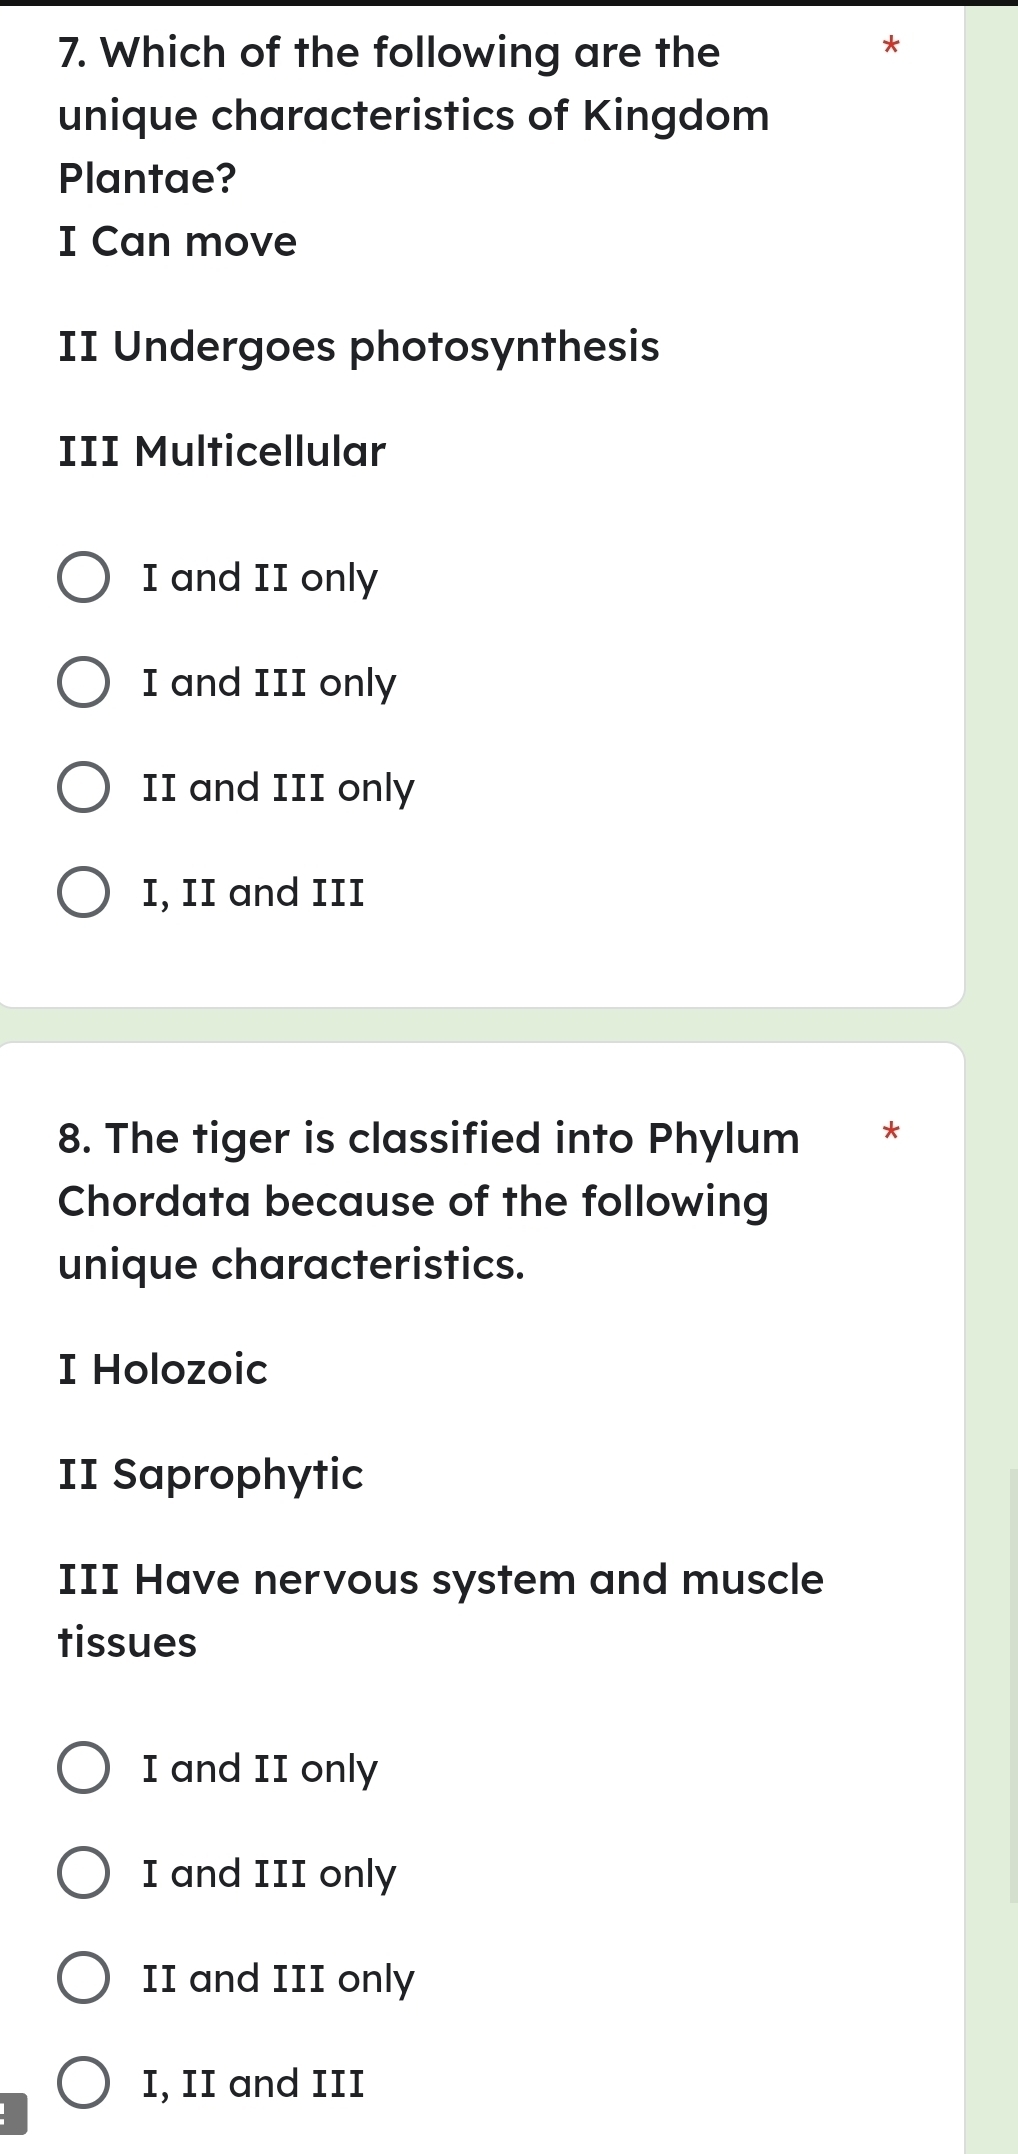Click the "I Can move" statement text
Image resolution: width=1018 pixels, height=2154 pixels.
click(176, 240)
